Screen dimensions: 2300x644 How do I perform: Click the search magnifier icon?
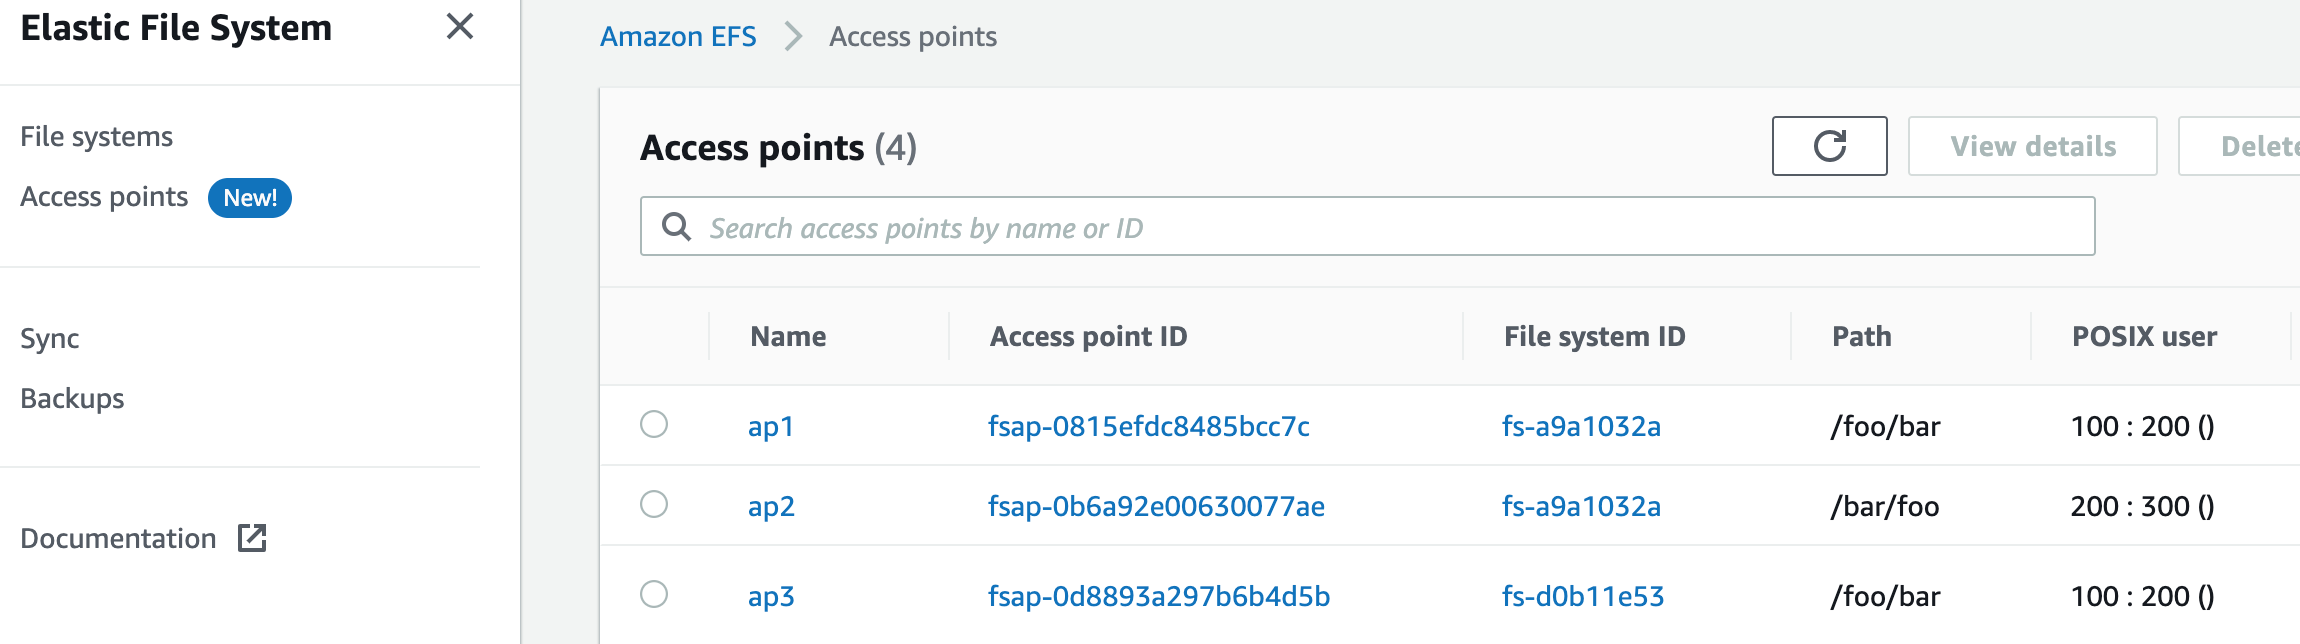tap(677, 227)
